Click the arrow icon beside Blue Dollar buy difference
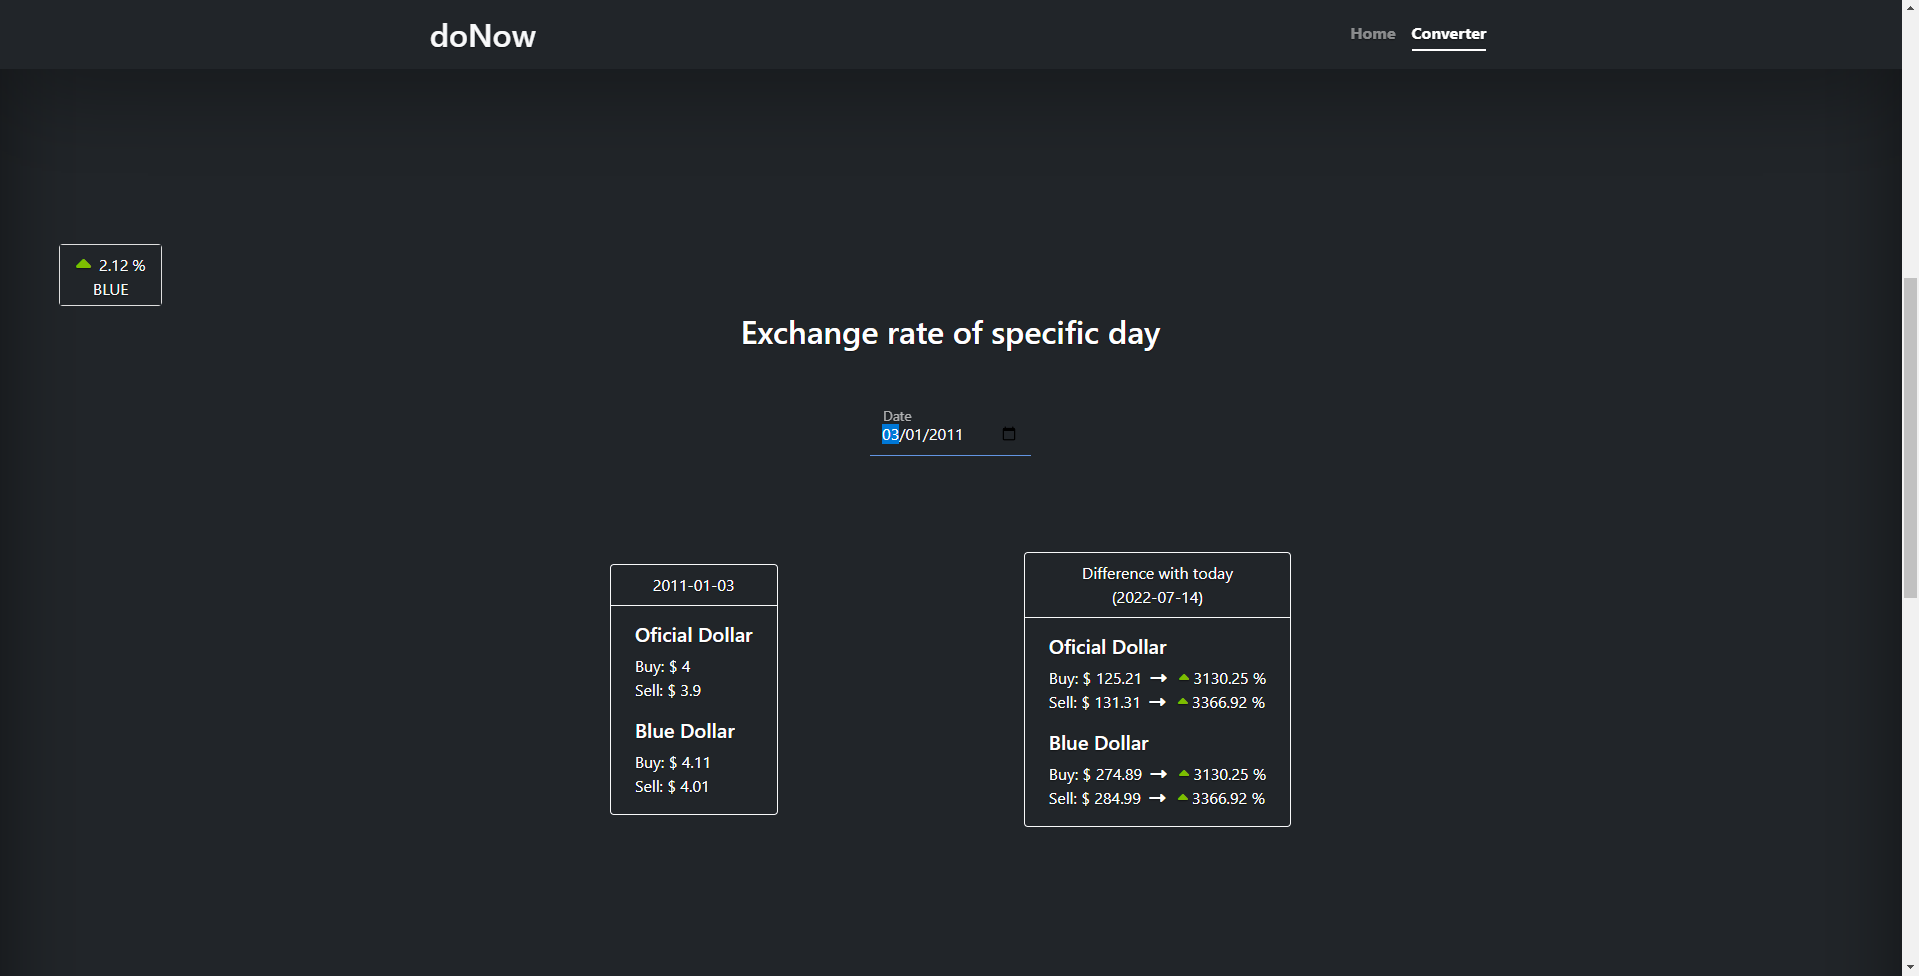 click(1159, 774)
